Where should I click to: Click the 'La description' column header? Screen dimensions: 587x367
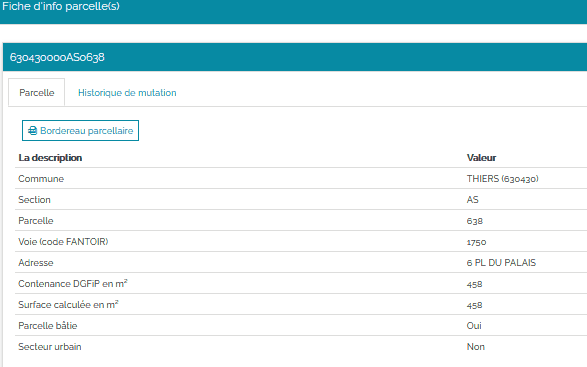point(50,158)
